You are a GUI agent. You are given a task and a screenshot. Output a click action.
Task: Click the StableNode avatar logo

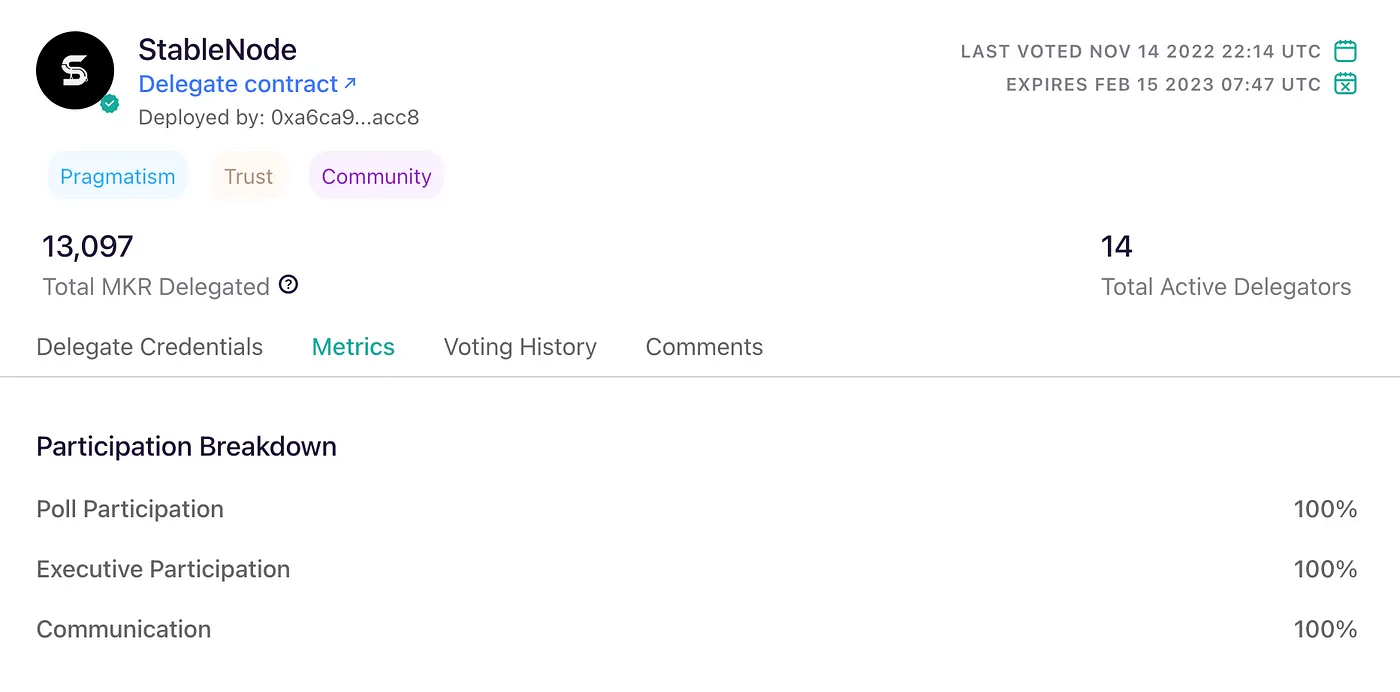pyautogui.click(x=75, y=70)
